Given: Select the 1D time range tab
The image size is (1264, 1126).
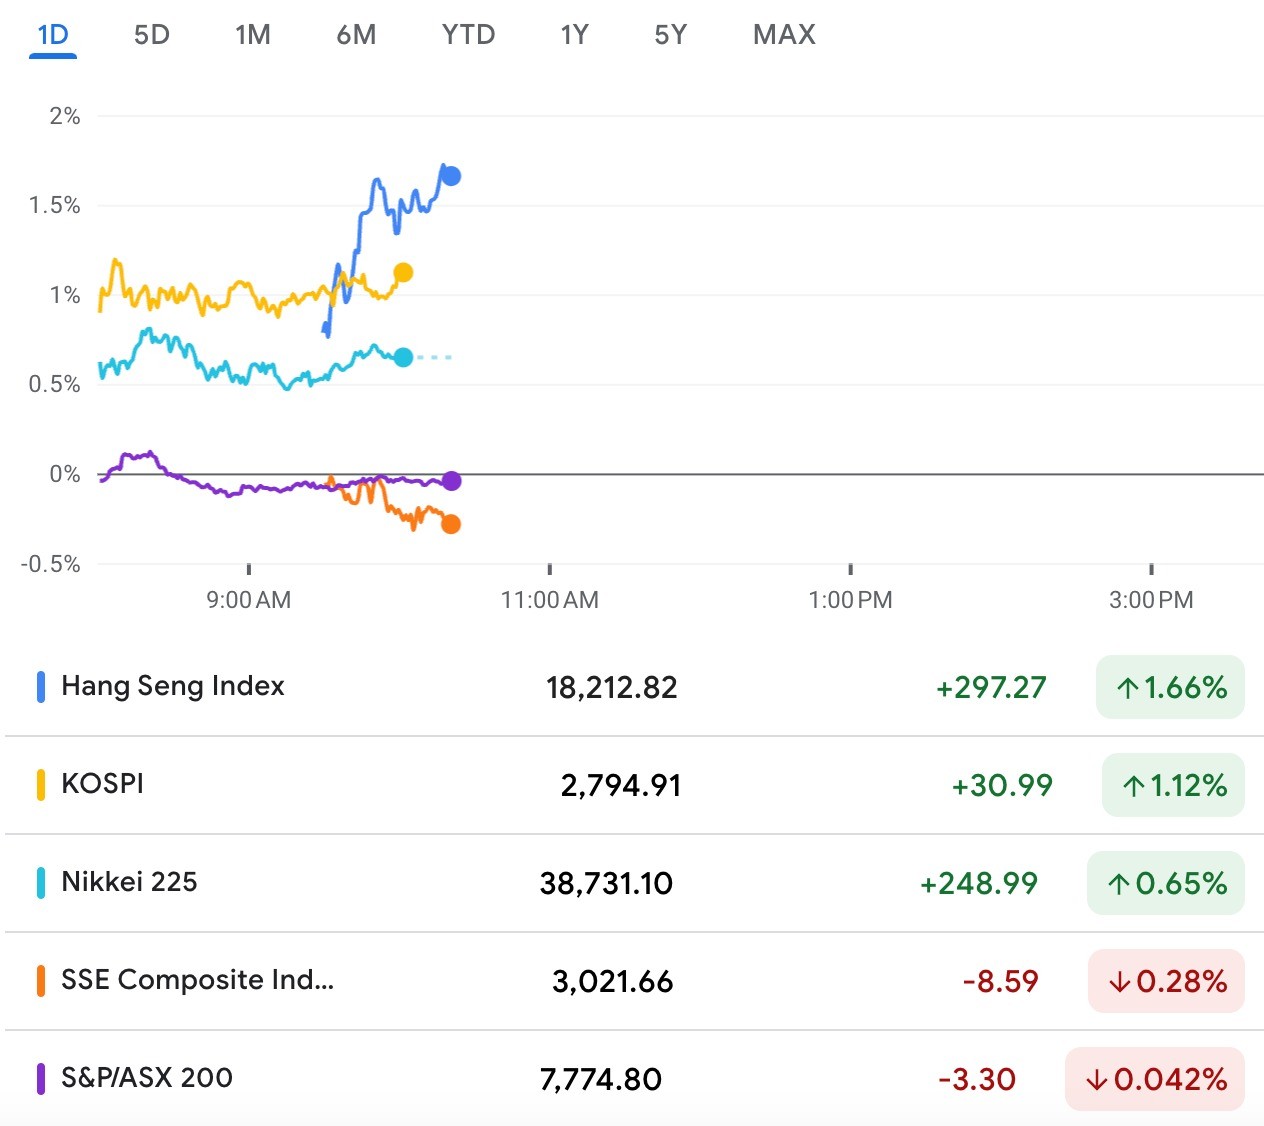Looking at the screenshot, I should (x=53, y=35).
